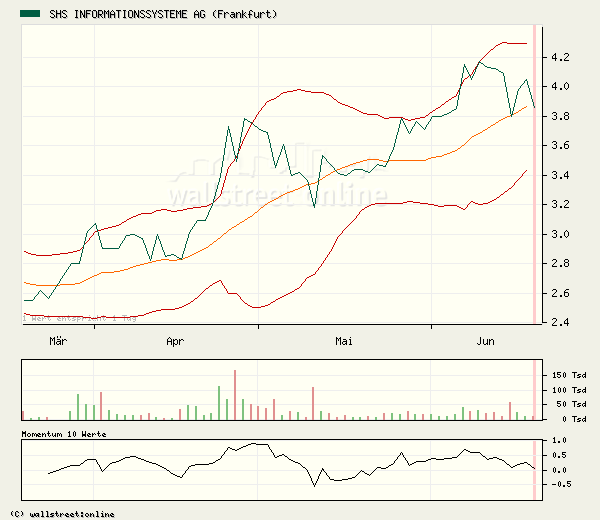
Task: Click the tall red volume bar in early Mai
Action: (313, 403)
